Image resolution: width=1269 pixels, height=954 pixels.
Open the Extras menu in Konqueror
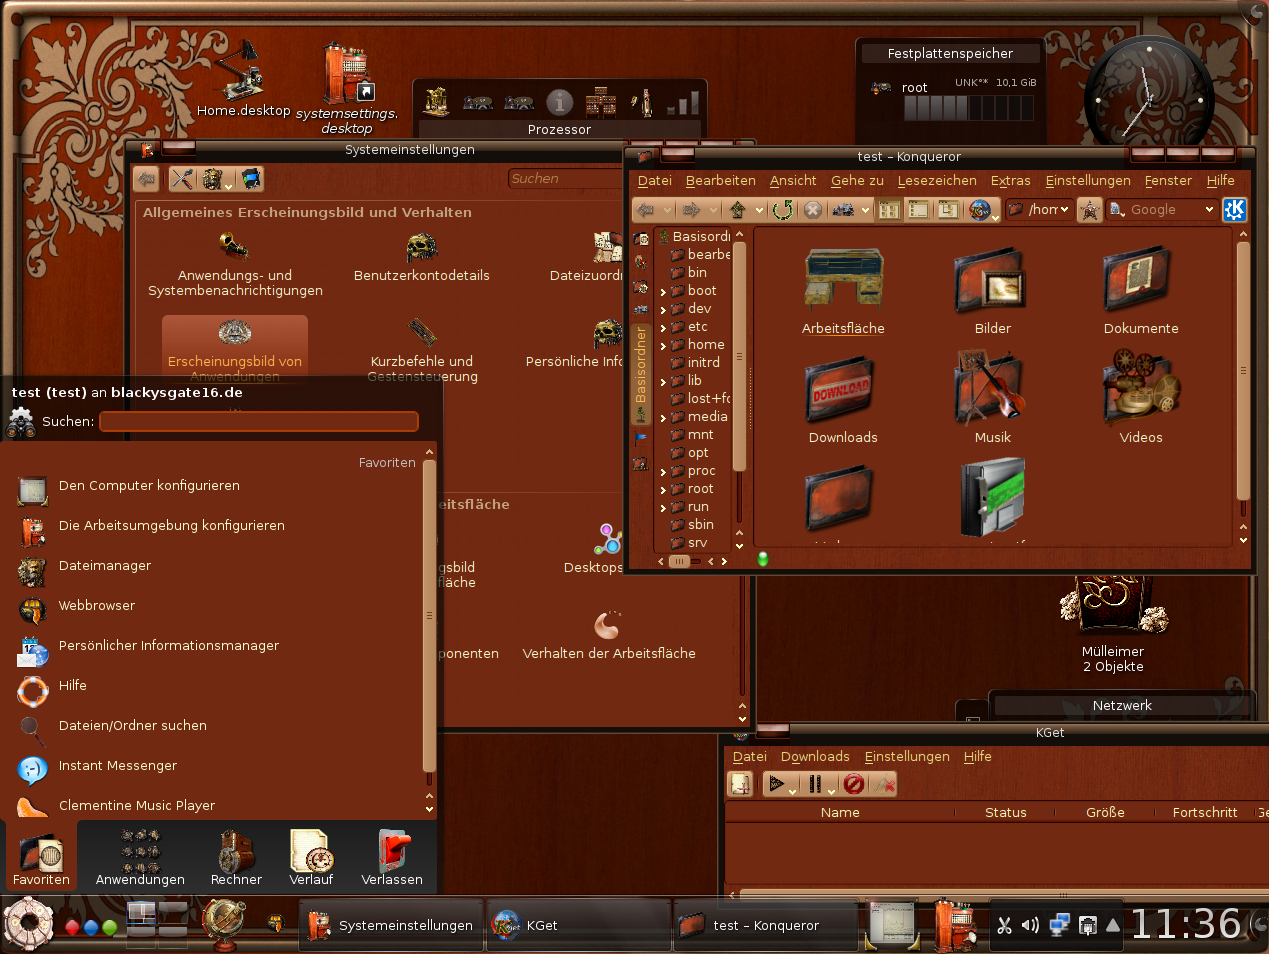[1010, 181]
